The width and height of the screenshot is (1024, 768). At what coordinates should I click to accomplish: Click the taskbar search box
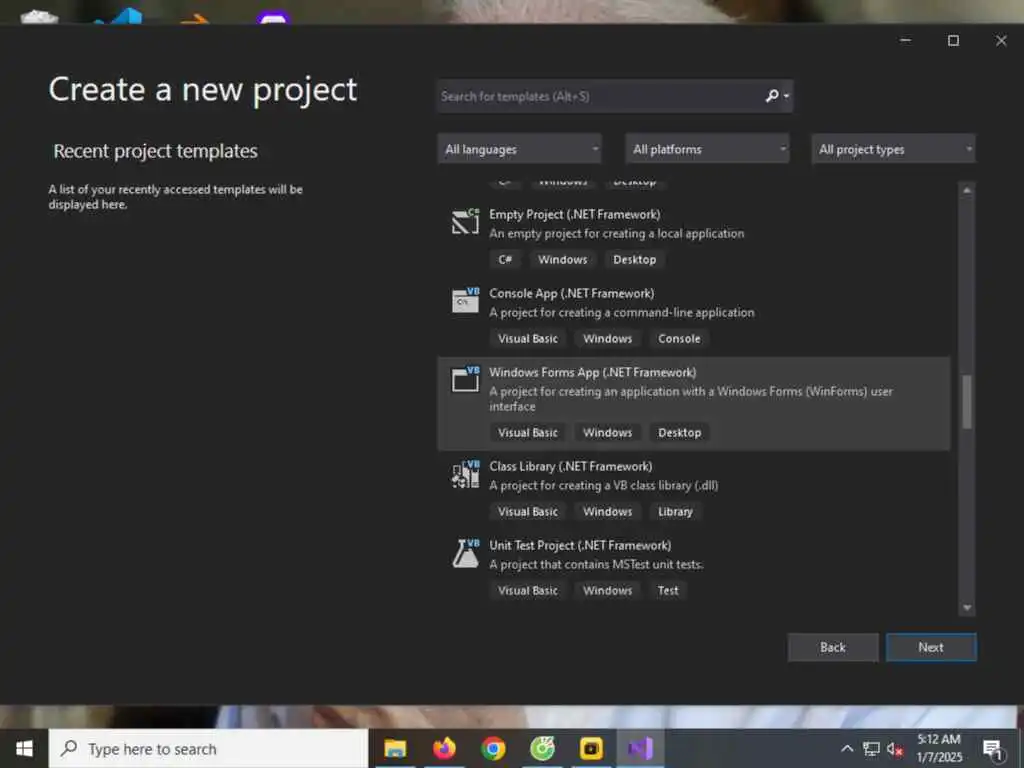coord(208,748)
